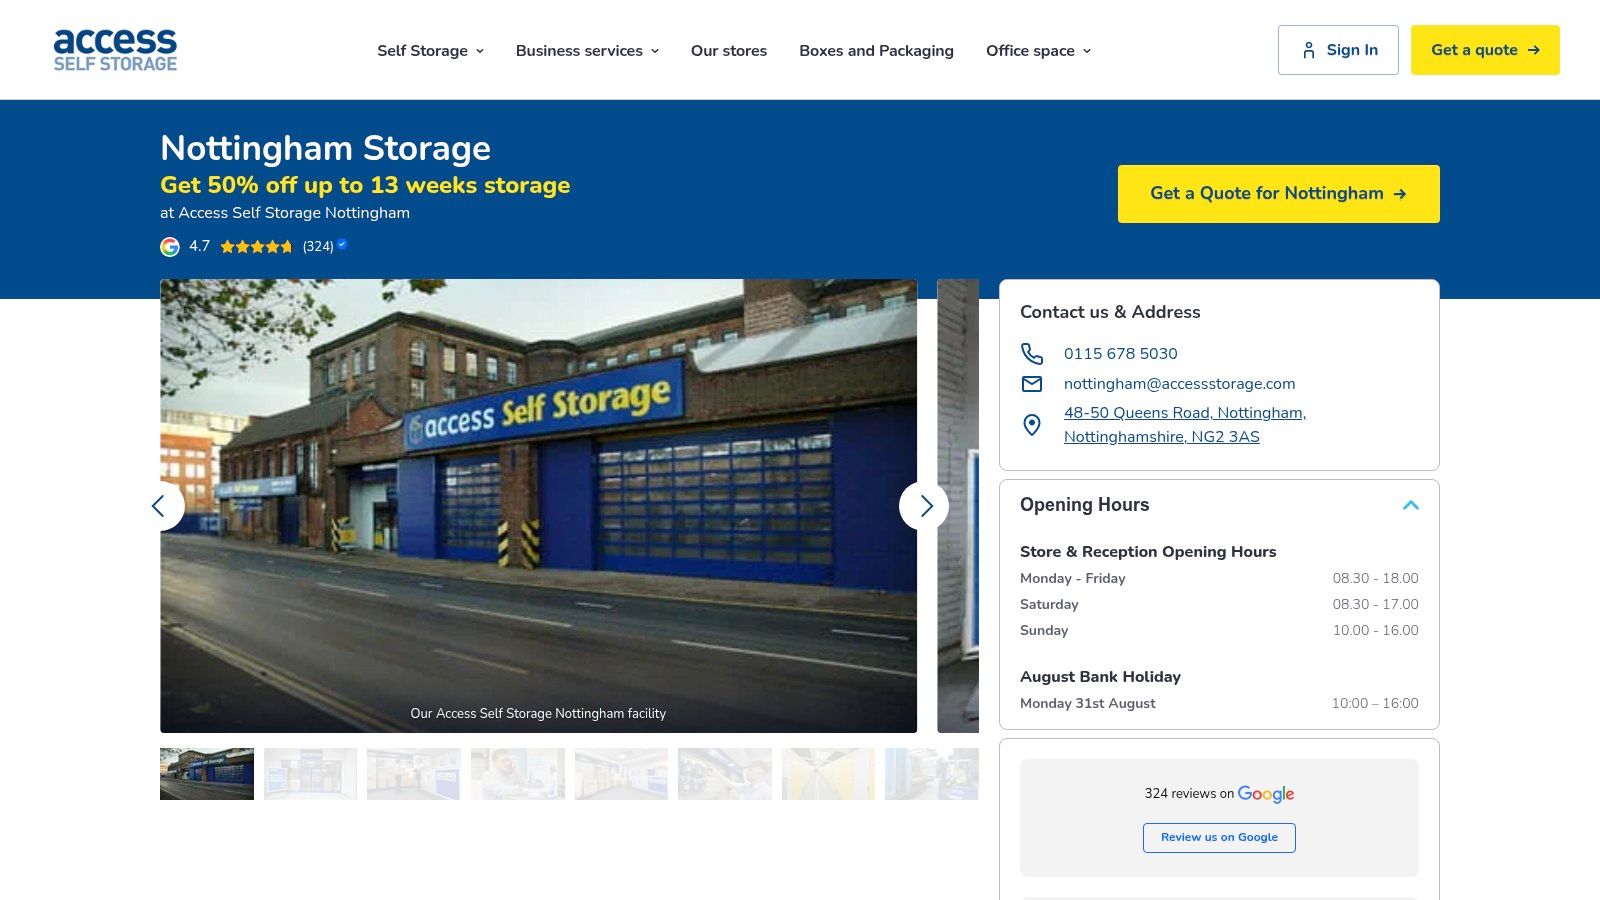Screen dimensions: 1600x900
Task: Click the Google logo icon beside 4.7 rating
Action: click(x=170, y=246)
